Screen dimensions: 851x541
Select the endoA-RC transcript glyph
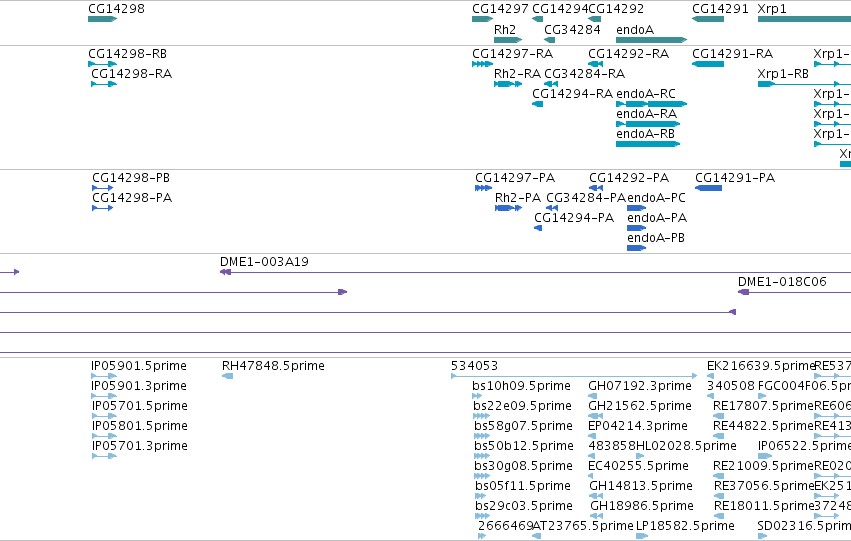(x=652, y=104)
